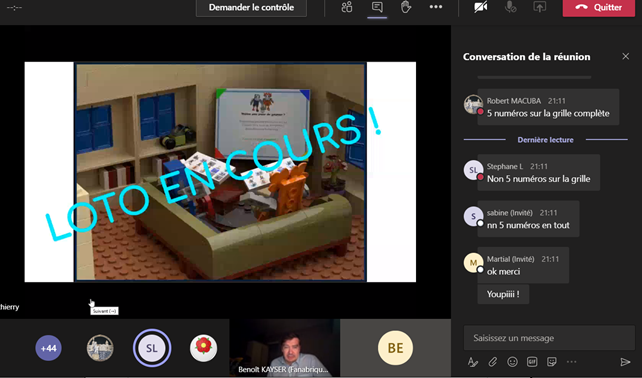This screenshot has height=378, width=642.
Task: Click the Saisissez un message field
Action: click(x=549, y=338)
